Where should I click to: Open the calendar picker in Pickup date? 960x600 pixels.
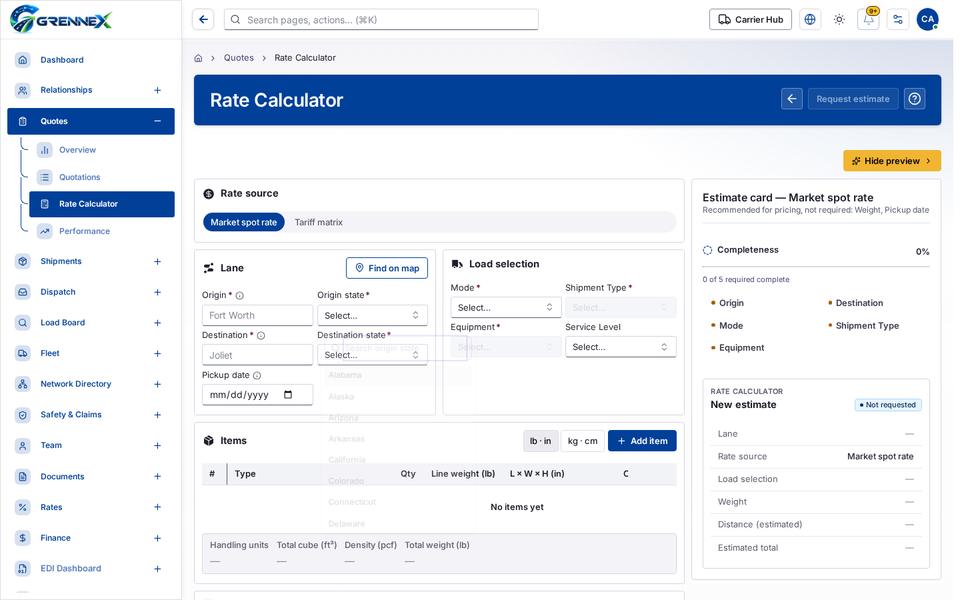click(x=288, y=395)
